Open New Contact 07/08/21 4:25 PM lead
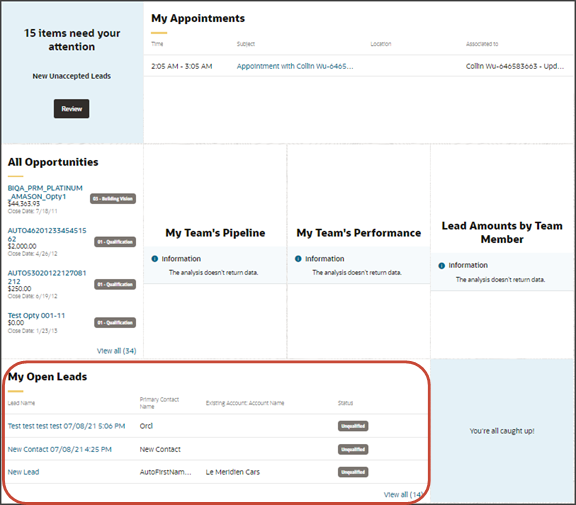Image resolution: width=576 pixels, height=505 pixels. pyautogui.click(x=60, y=449)
